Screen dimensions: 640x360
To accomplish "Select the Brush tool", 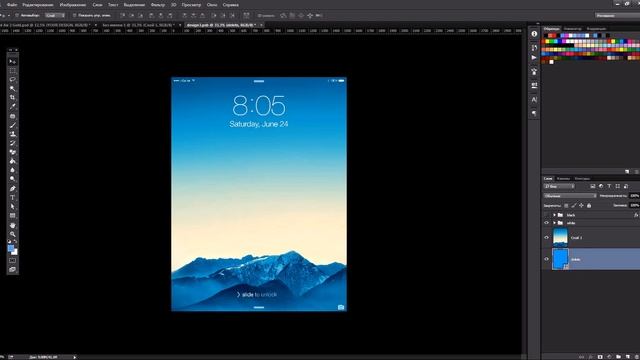I will point(13,125).
